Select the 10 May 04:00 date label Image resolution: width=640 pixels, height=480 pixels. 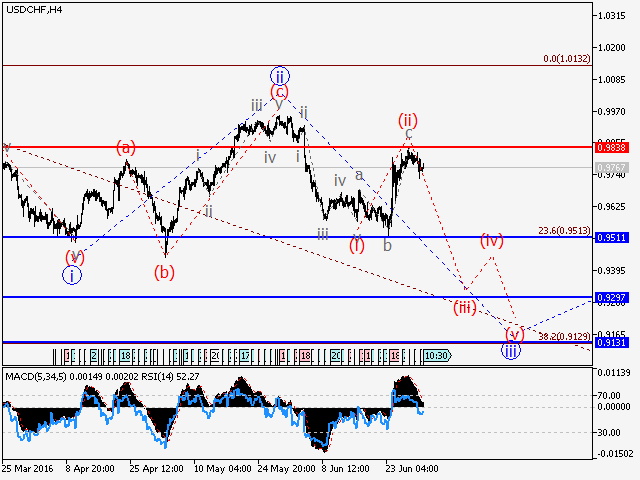coord(222,468)
